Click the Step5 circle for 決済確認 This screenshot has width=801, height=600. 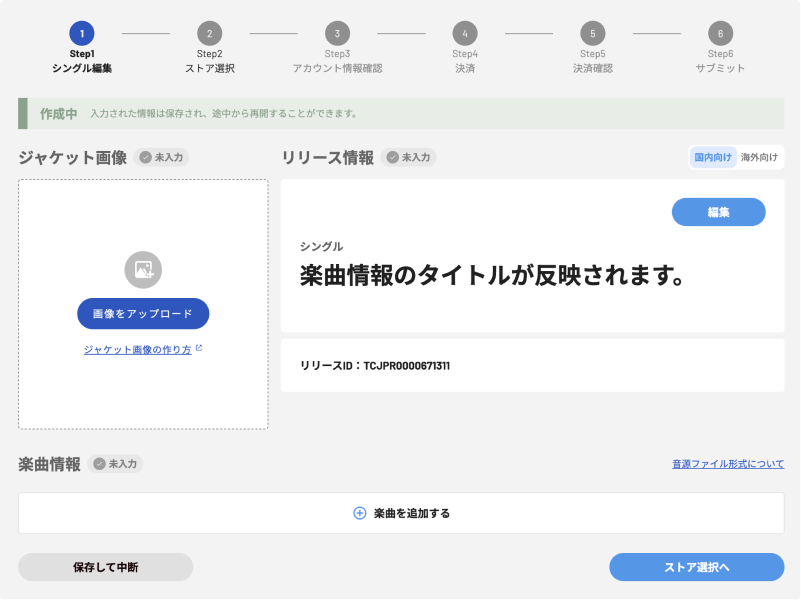(x=592, y=33)
